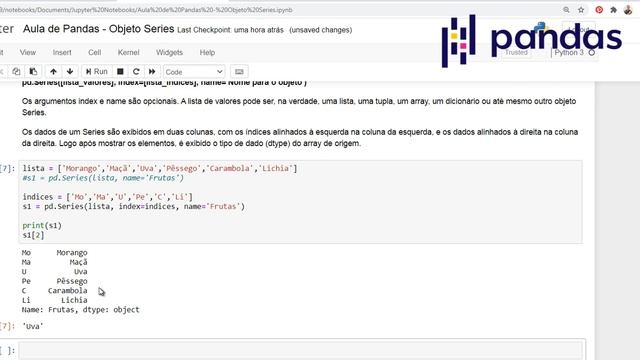Click the (unsaved changes) status text

[x=320, y=30]
